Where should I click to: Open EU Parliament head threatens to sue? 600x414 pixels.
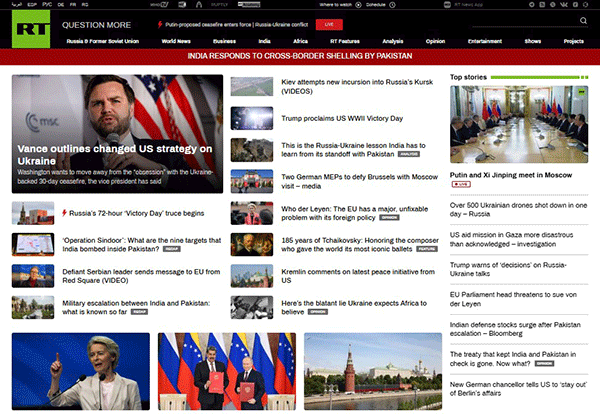513,299
